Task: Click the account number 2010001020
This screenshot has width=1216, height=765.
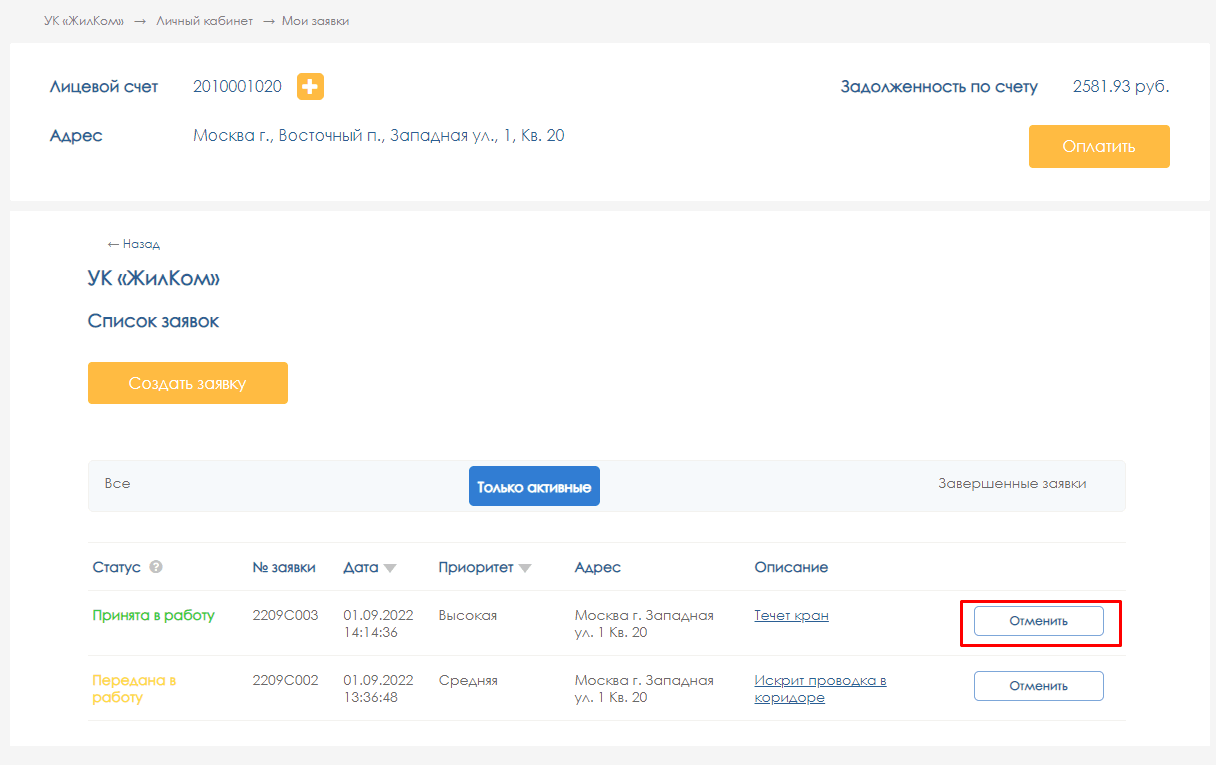Action: coord(237,87)
